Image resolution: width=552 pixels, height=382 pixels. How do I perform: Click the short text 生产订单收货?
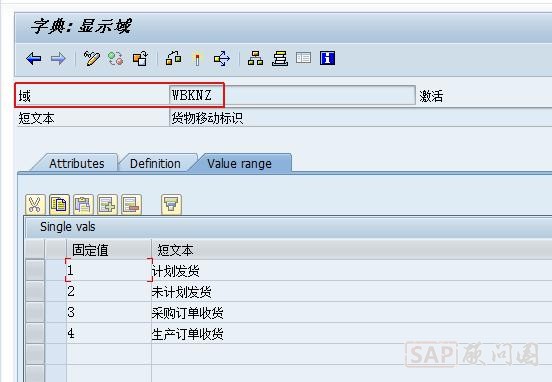[x=188, y=334]
